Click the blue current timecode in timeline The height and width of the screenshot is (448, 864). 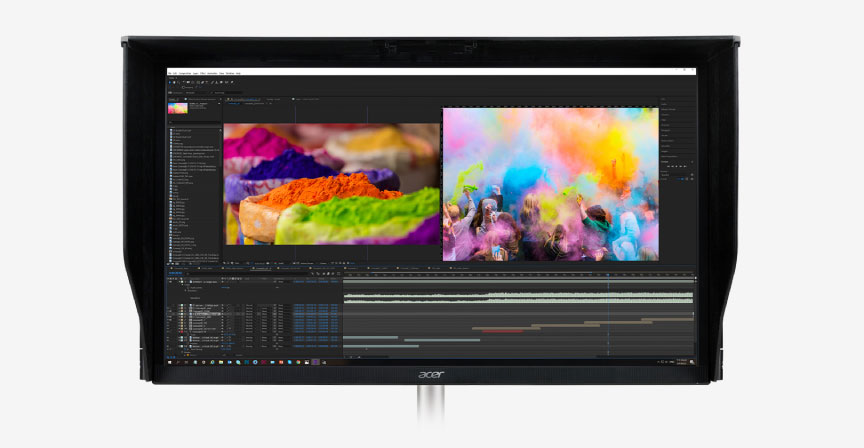pyautogui.click(x=175, y=273)
